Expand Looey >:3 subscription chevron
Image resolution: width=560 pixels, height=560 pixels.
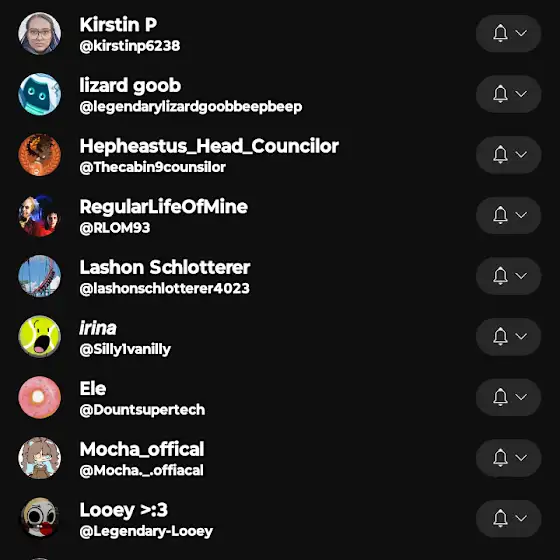[x=521, y=518]
